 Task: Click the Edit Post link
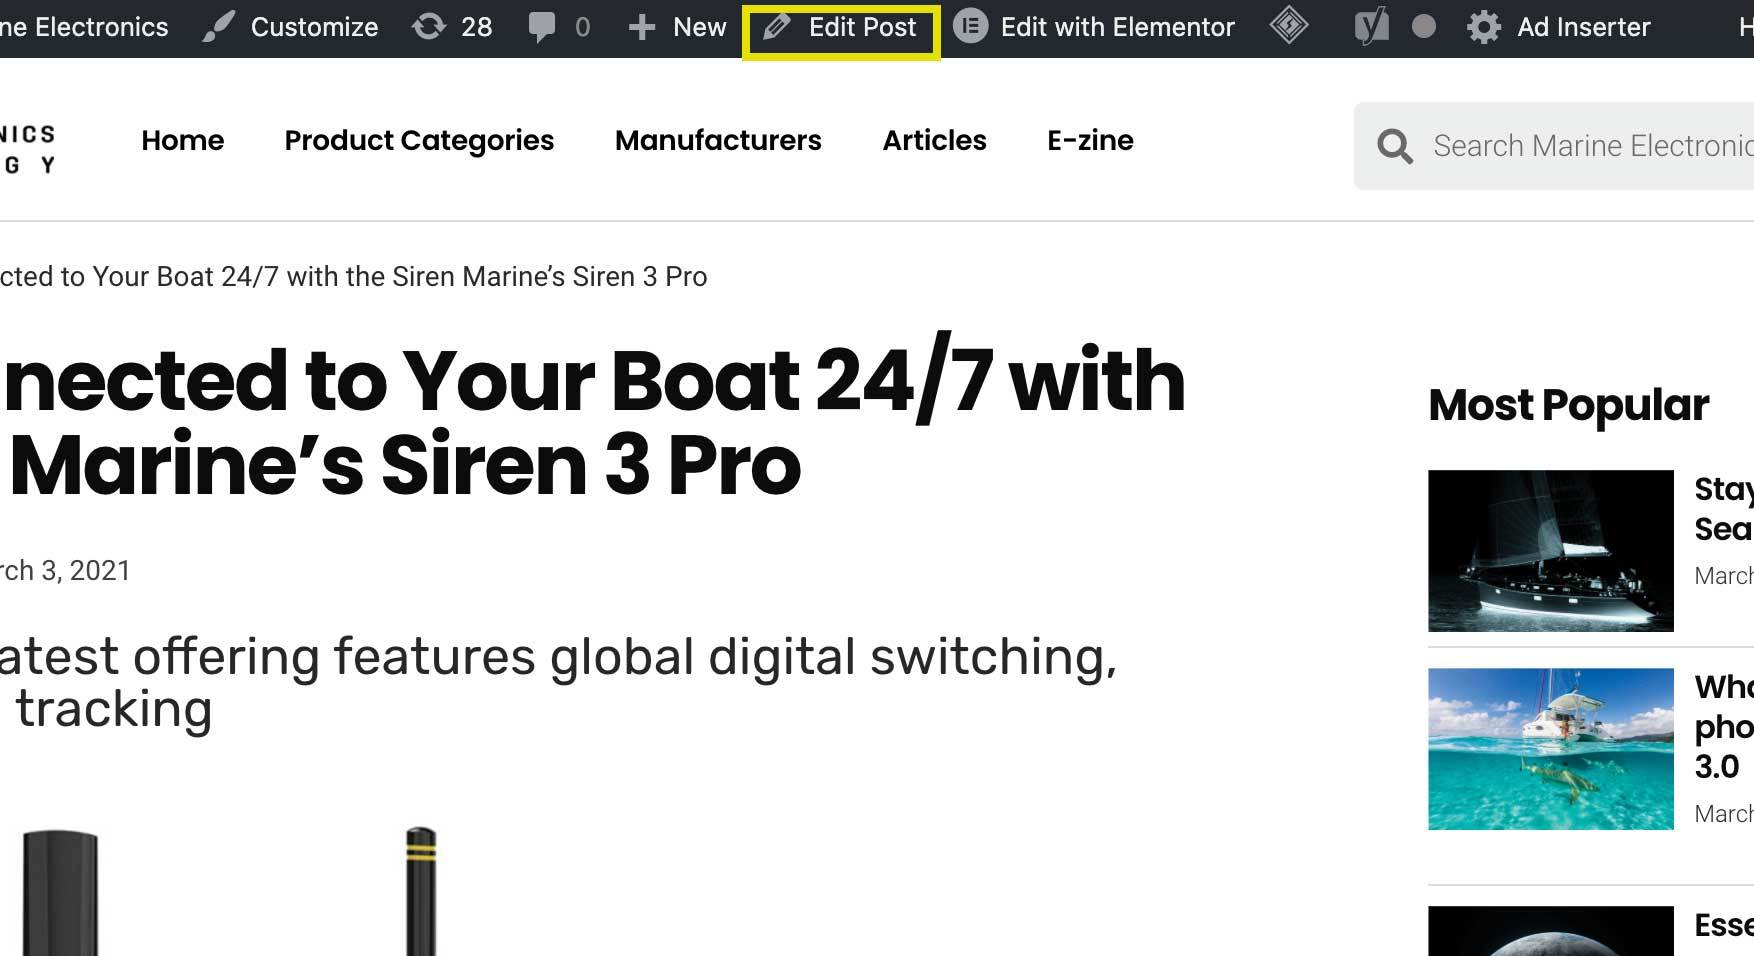tap(862, 27)
